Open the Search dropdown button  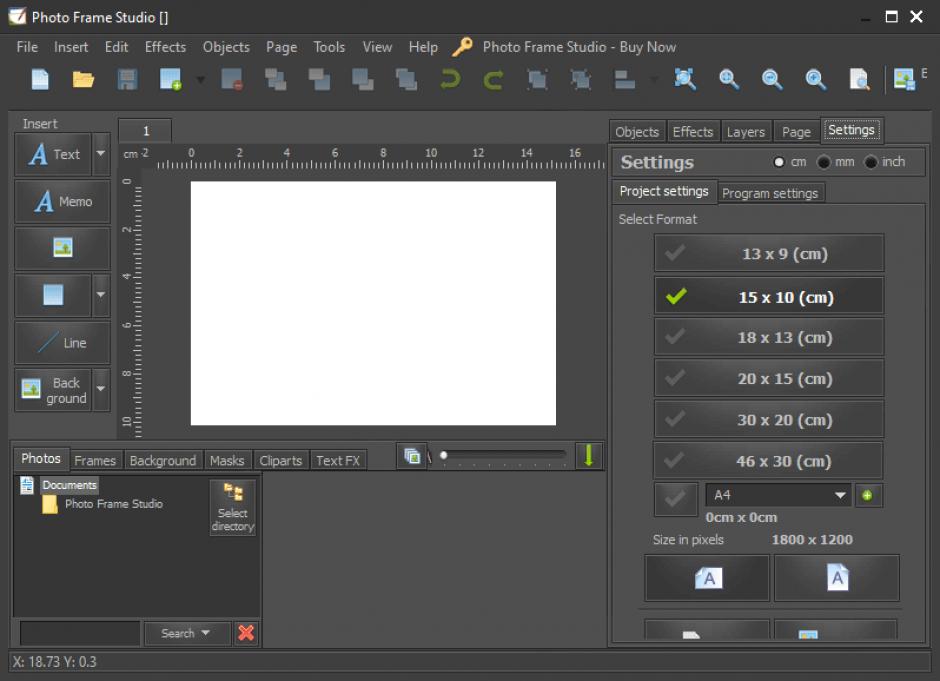point(186,633)
